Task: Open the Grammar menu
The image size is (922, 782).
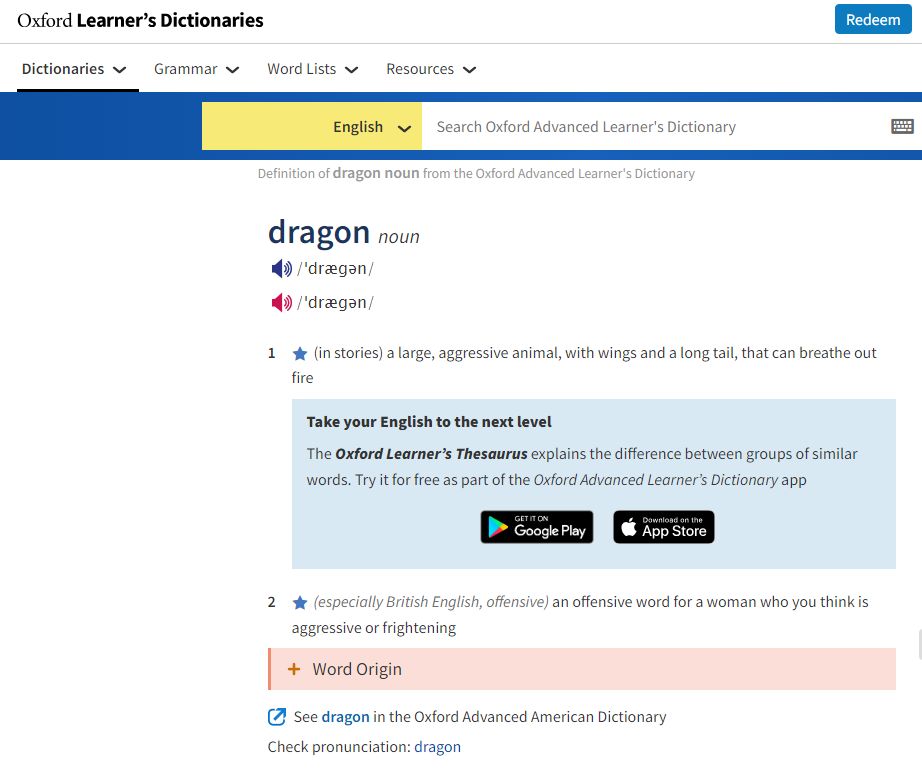Action: click(196, 69)
